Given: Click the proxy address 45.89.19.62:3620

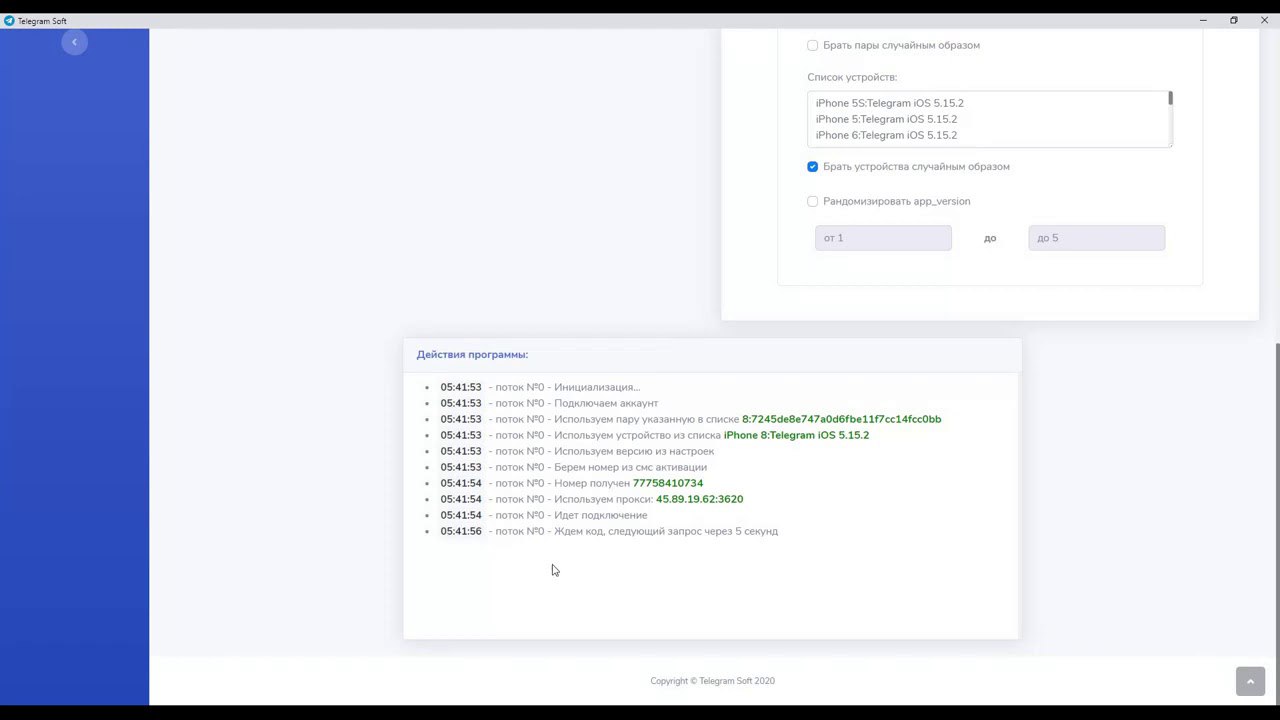Looking at the screenshot, I should 699,499.
